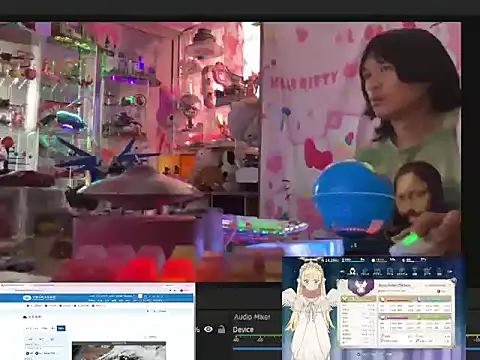The image size is (480, 360).
Task: Toggle the source visibility eye icon
Action: pyautogui.click(x=208, y=329)
